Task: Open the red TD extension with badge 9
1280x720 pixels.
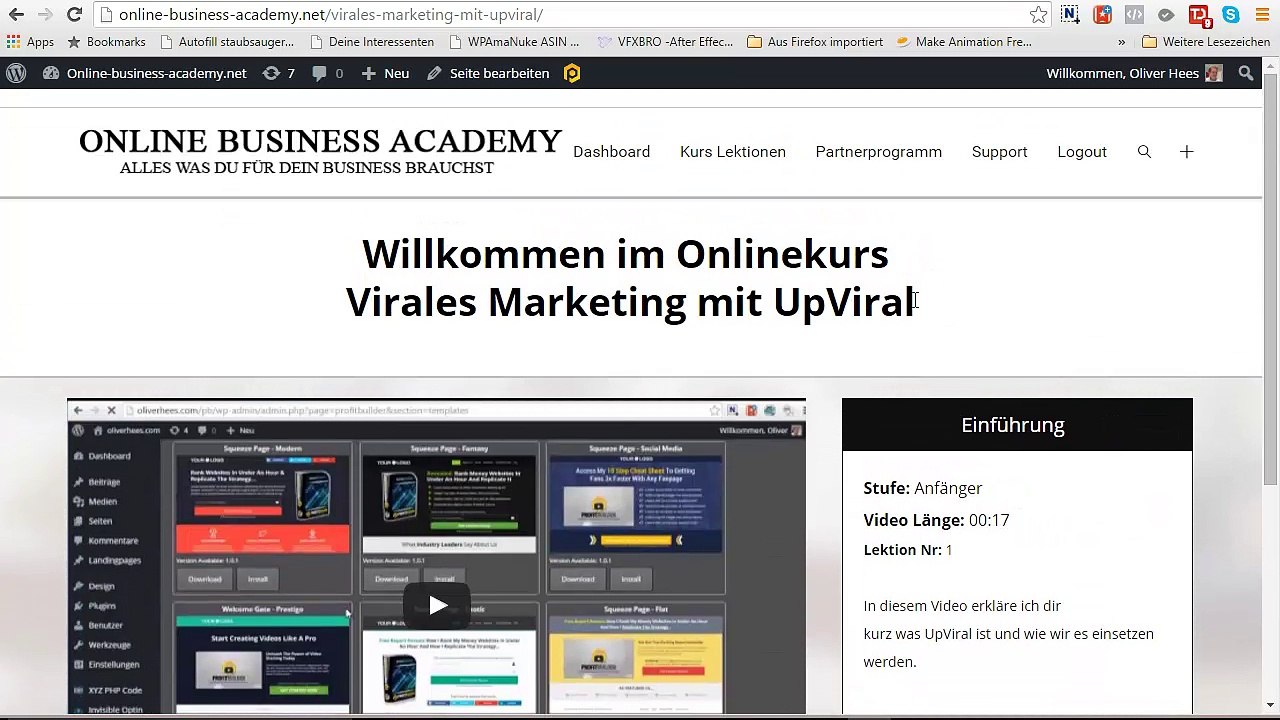Action: [1199, 15]
